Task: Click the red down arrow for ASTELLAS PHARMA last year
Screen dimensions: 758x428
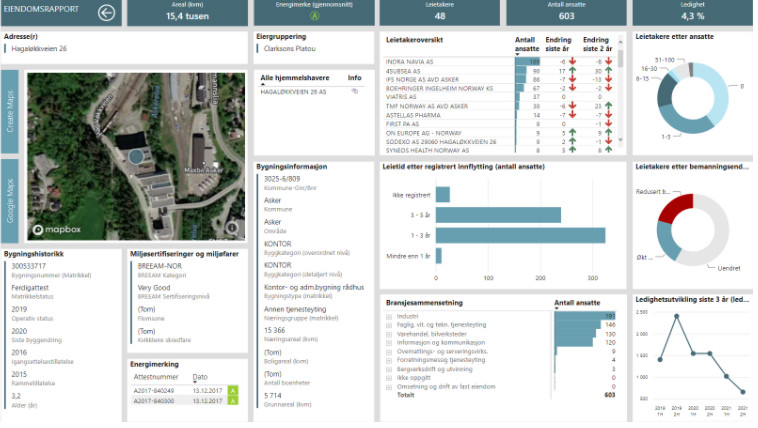Action: [572, 115]
